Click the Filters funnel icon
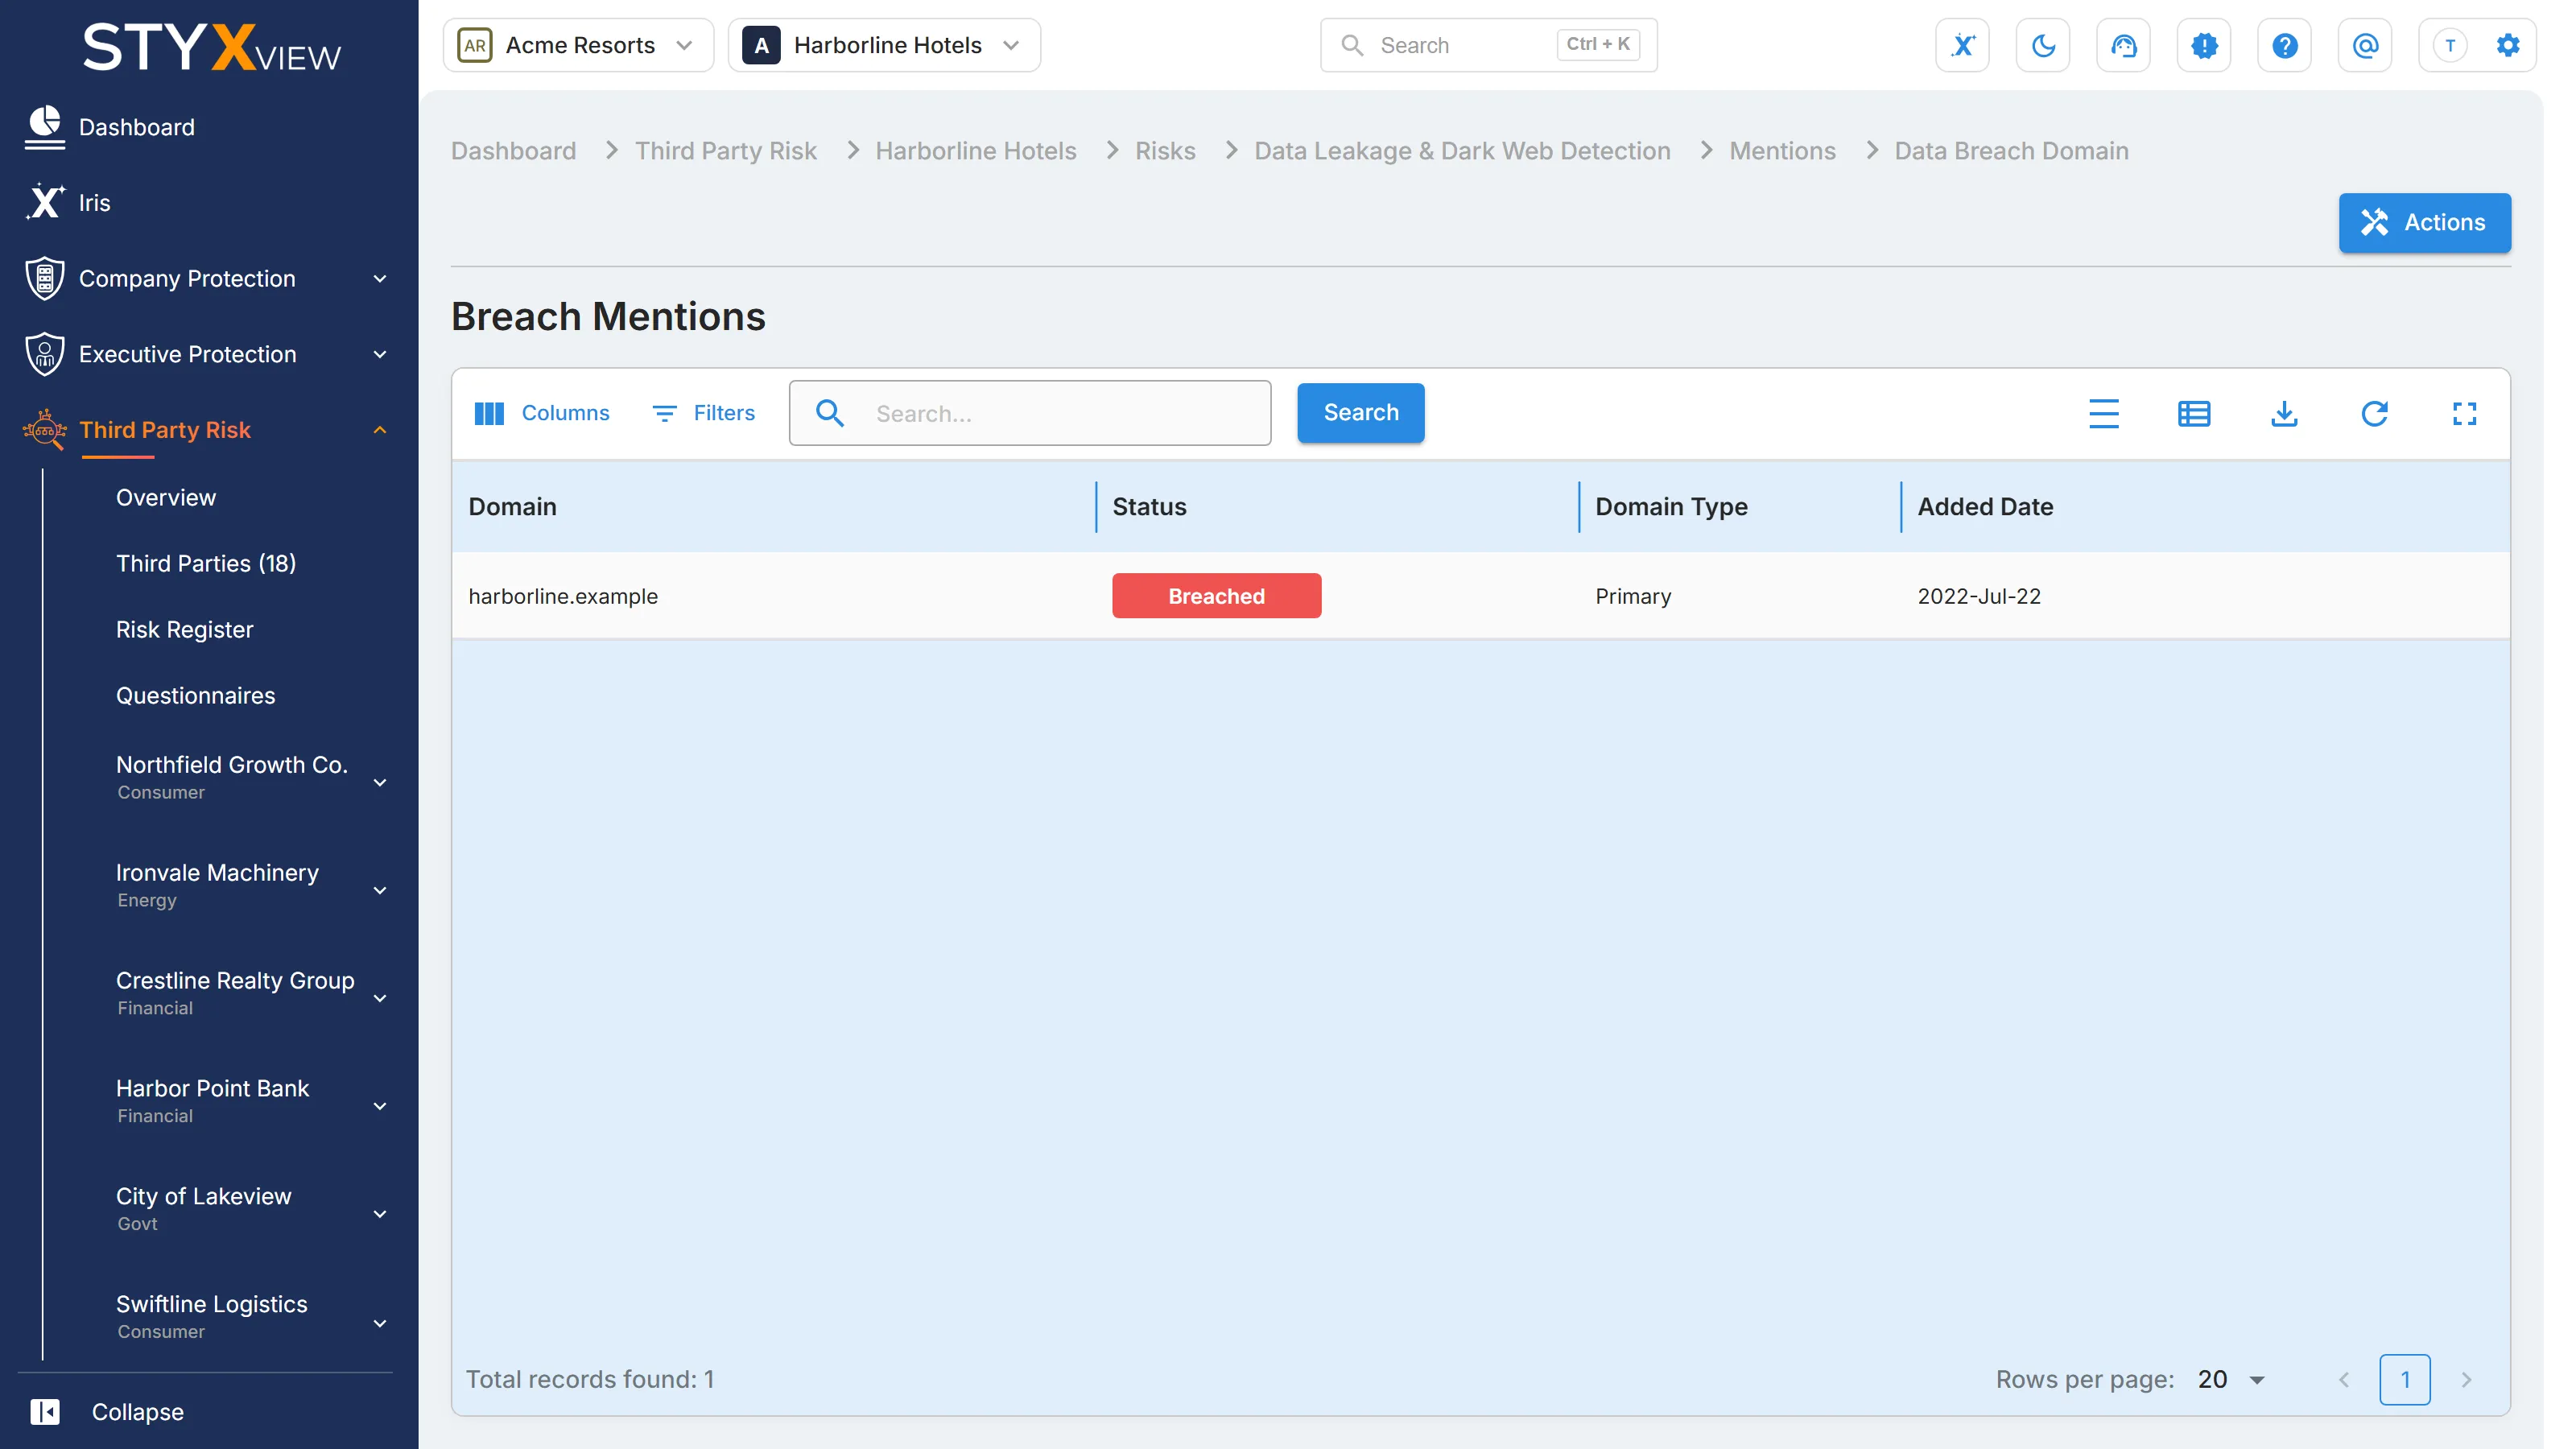This screenshot has height=1449, width=2576. click(664, 413)
